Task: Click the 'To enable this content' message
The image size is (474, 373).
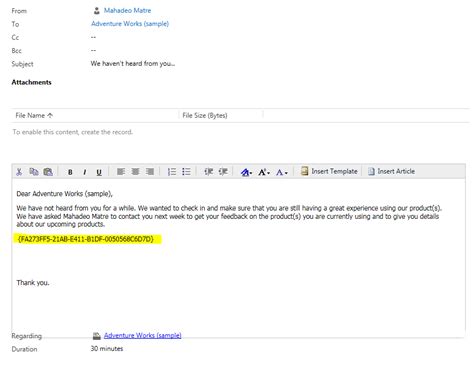Action: (x=73, y=132)
